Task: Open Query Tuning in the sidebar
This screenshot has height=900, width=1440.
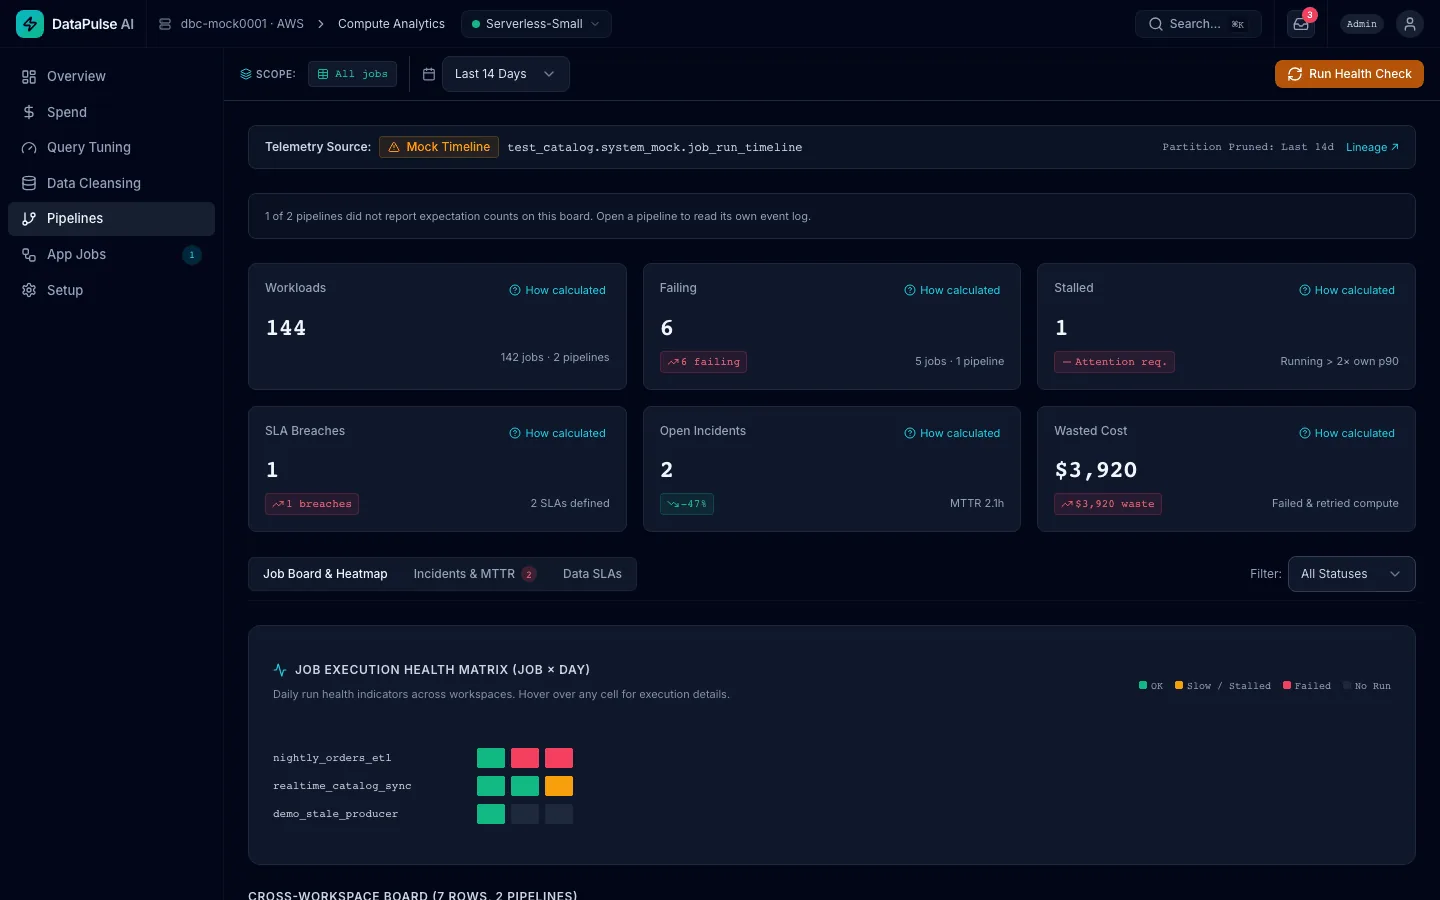Action: click(111, 148)
